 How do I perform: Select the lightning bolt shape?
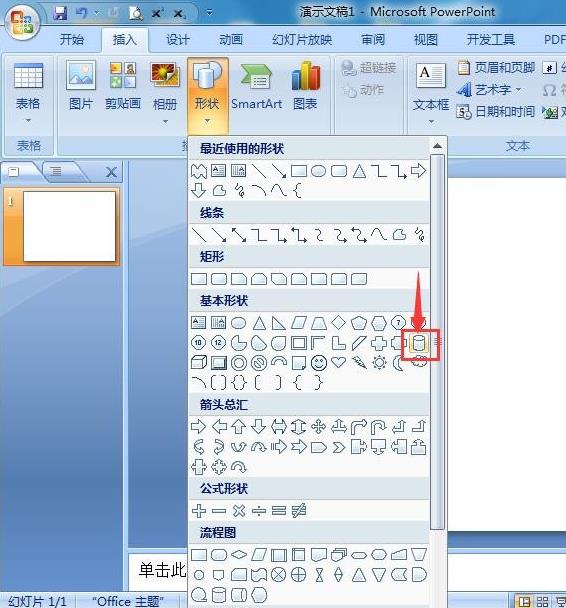[x=359, y=363]
